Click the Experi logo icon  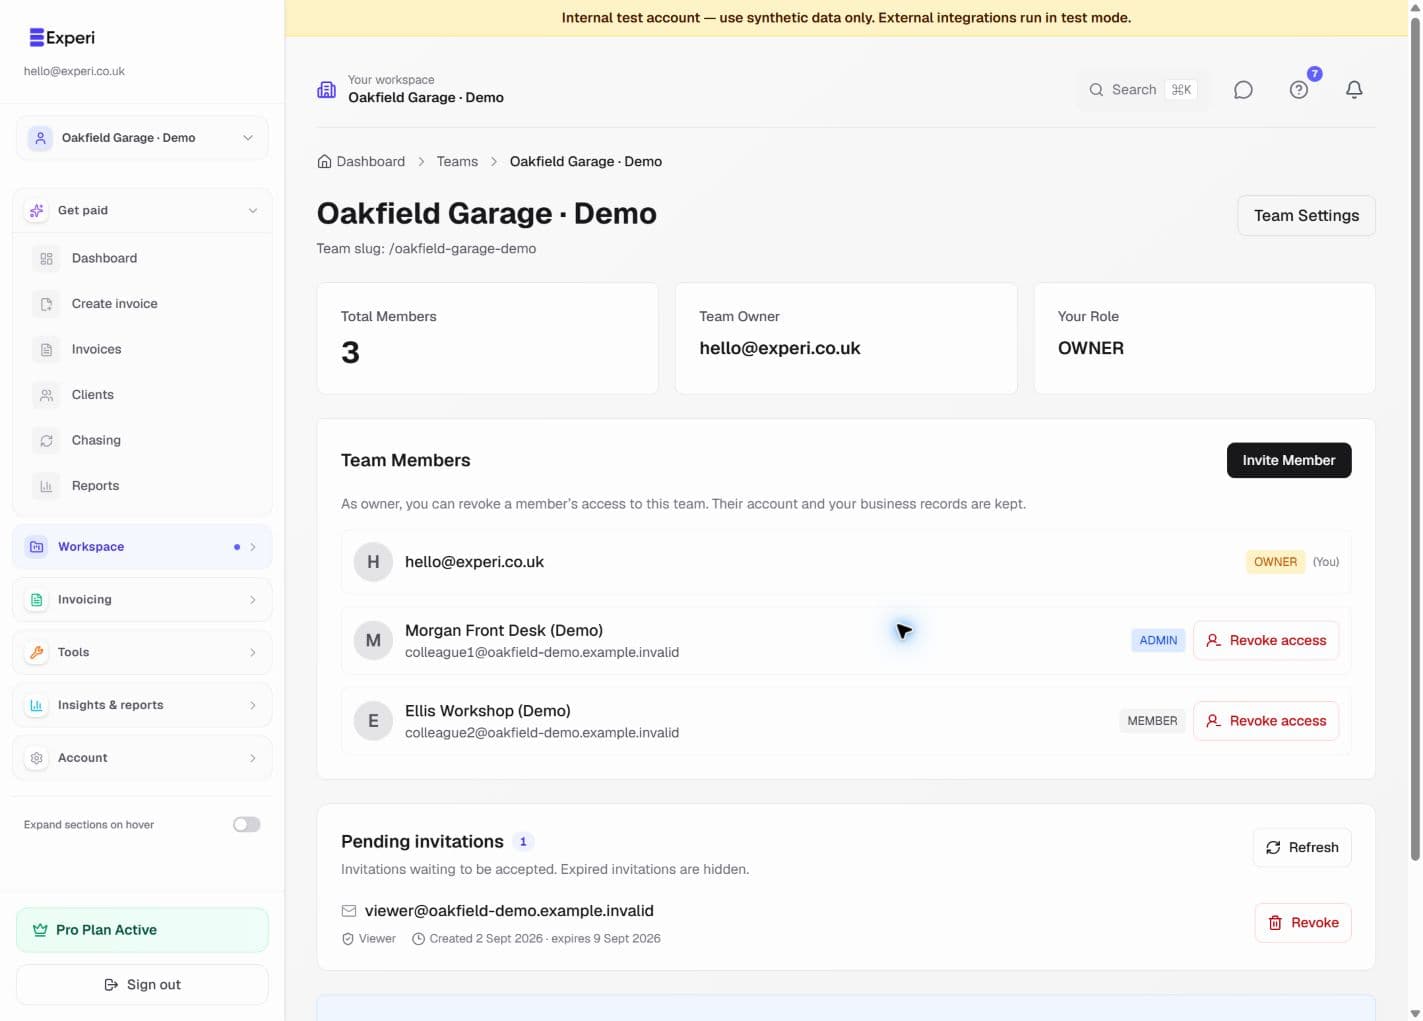pyautogui.click(x=37, y=38)
